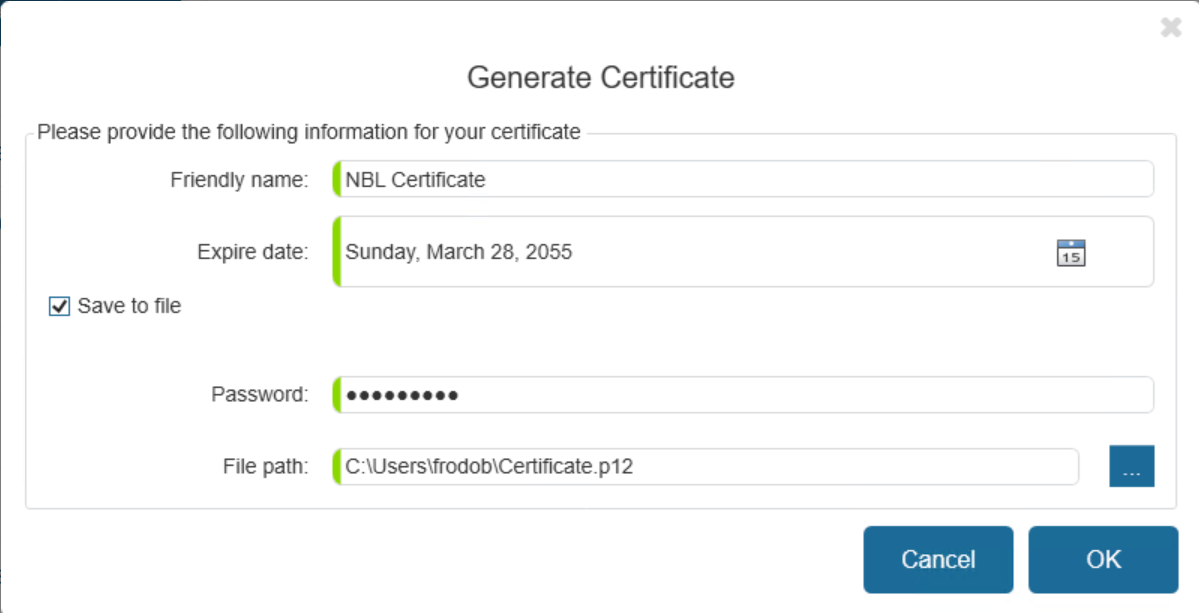The image size is (1199, 613).
Task: Cancel certificate generation
Action: [x=938, y=559]
